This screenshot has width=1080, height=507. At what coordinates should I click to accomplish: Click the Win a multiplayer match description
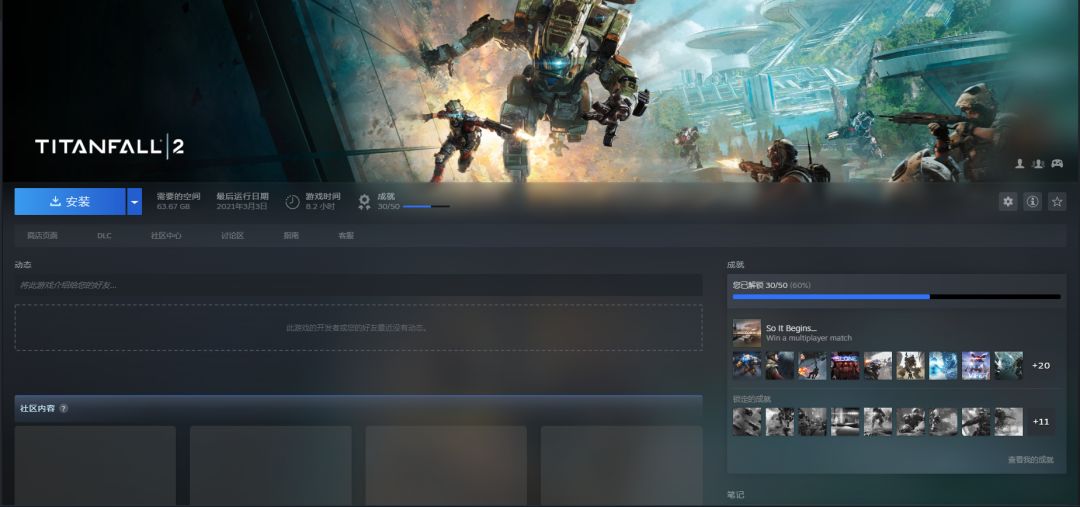tap(809, 338)
